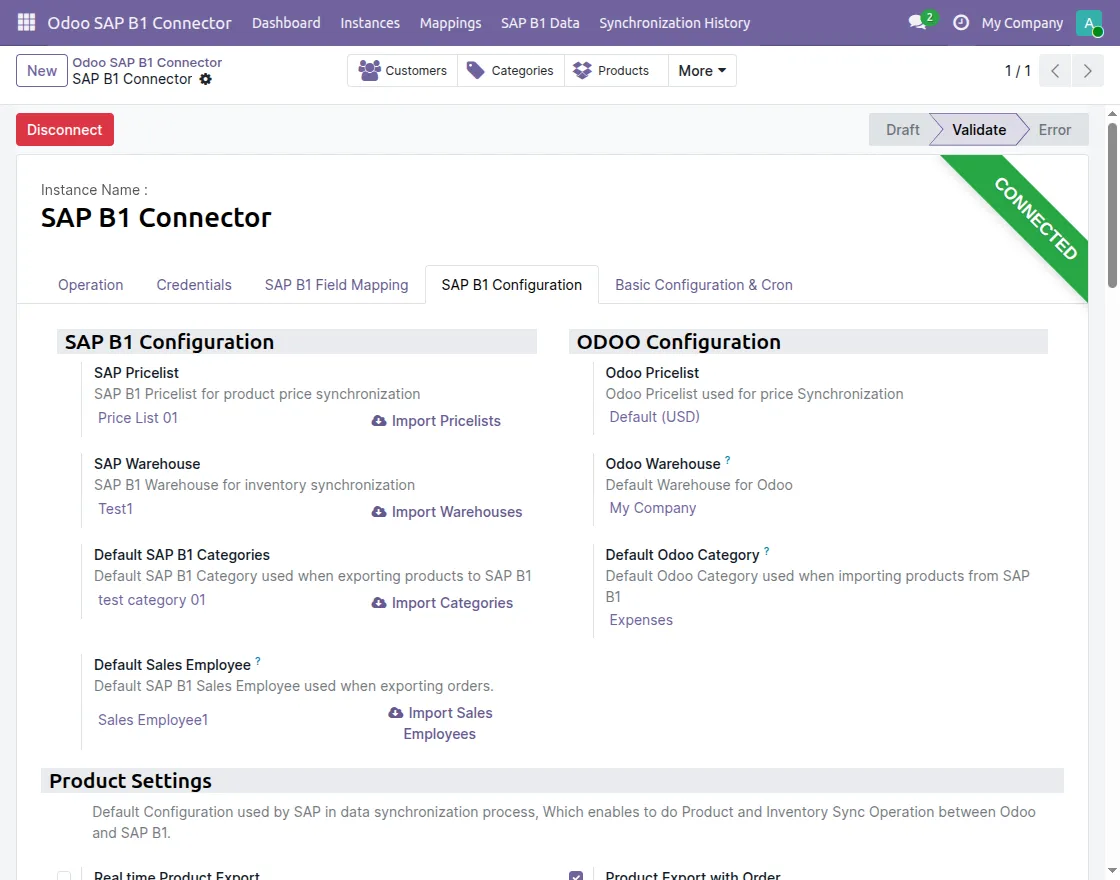Click the red Disconnect button
The height and width of the screenshot is (880, 1120).
pos(65,129)
